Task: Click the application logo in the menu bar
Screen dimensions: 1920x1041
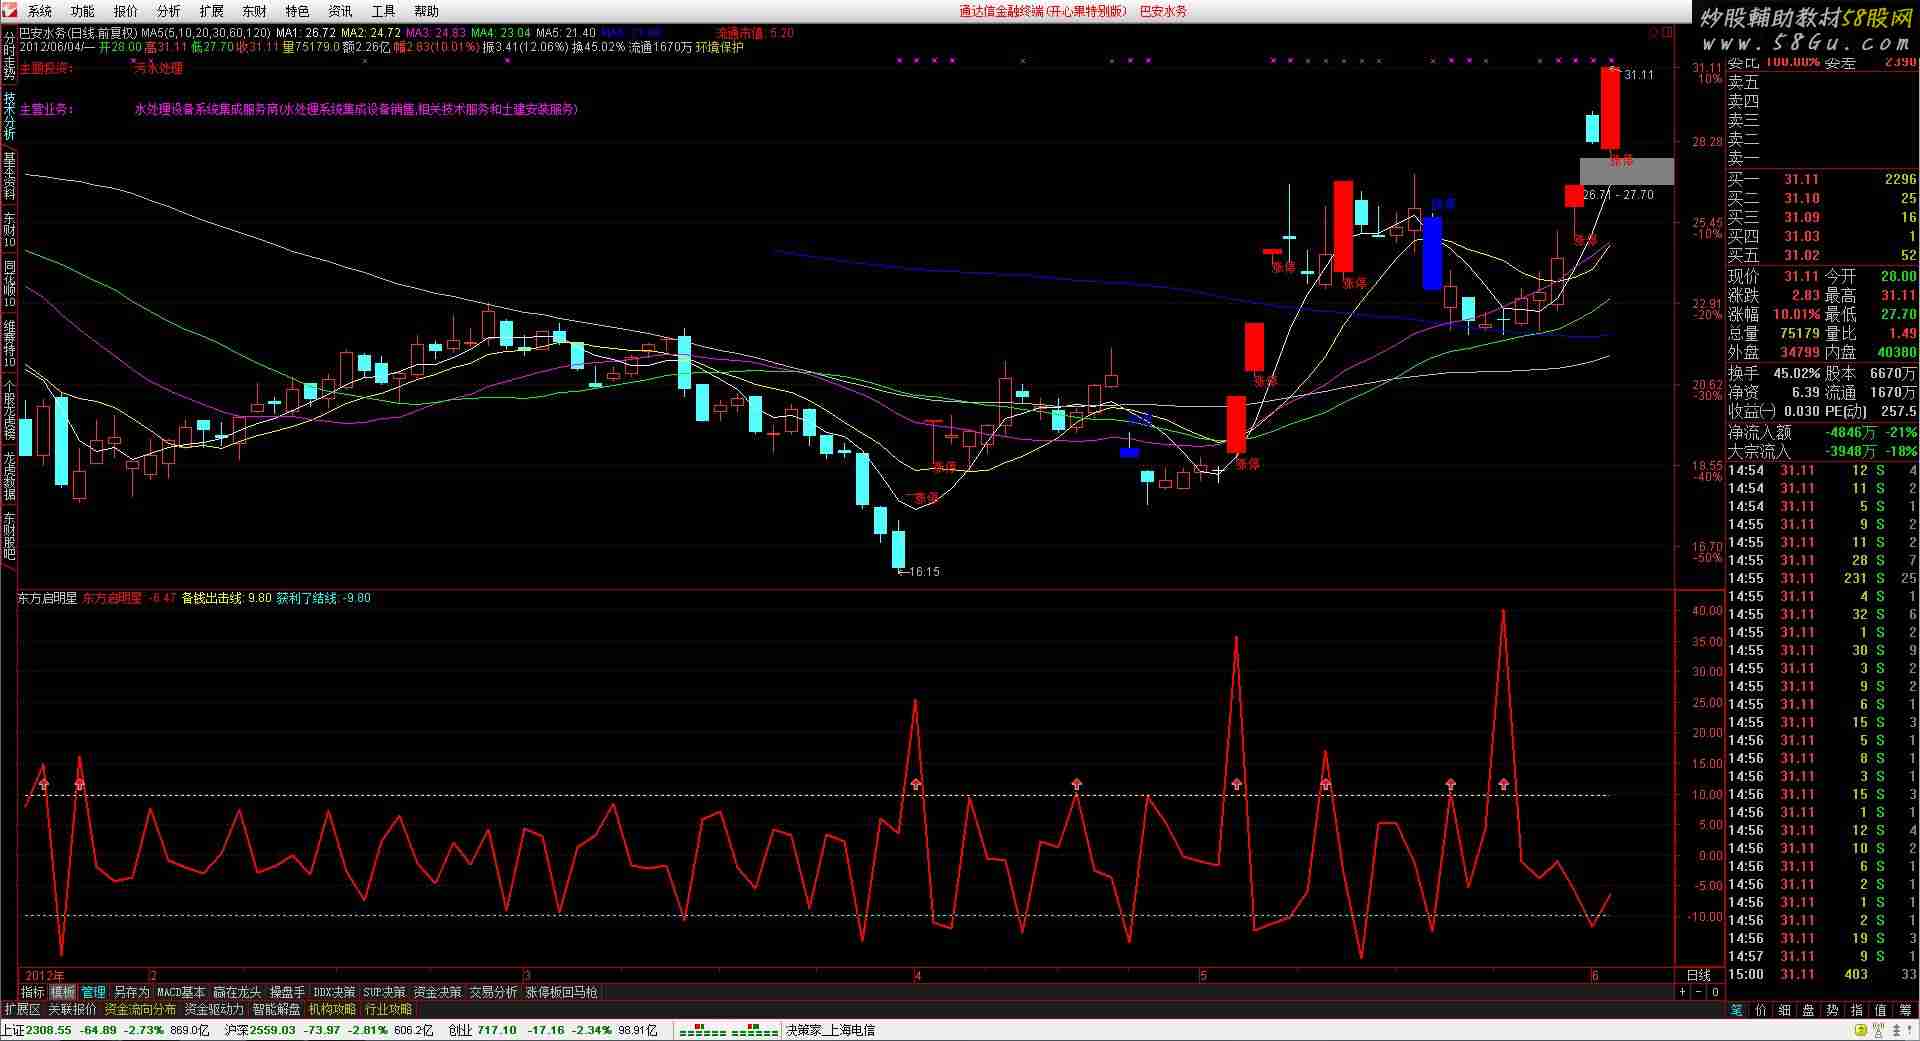Action: tap(9, 11)
